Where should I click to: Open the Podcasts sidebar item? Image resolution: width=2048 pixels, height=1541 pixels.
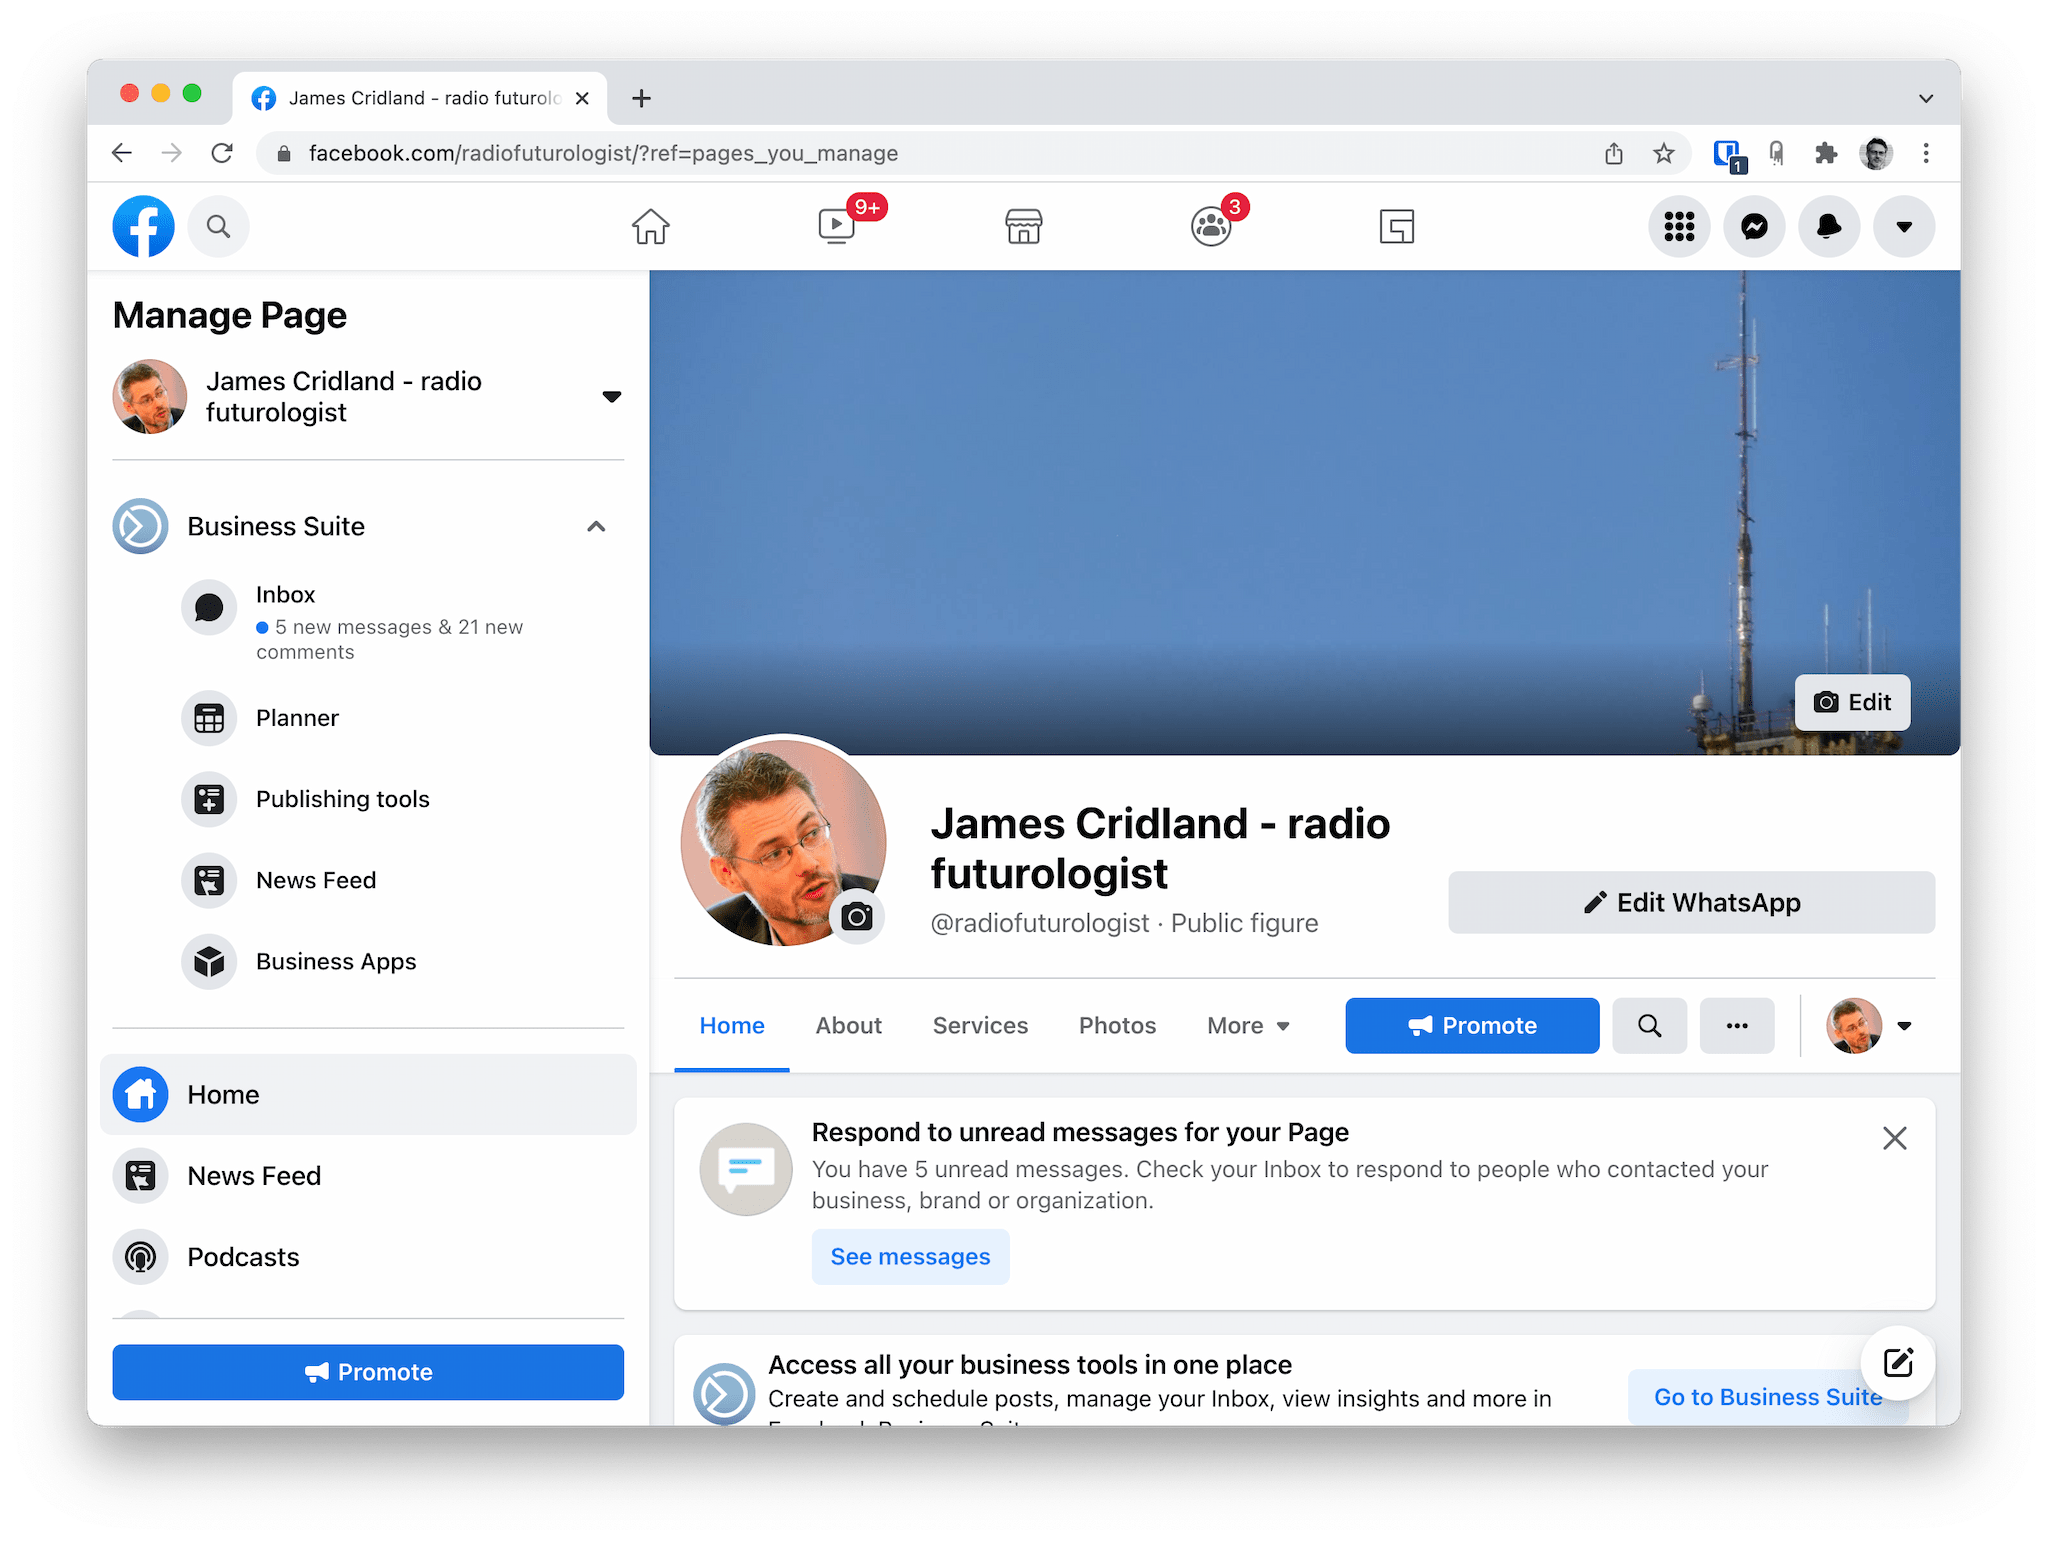(x=368, y=1256)
